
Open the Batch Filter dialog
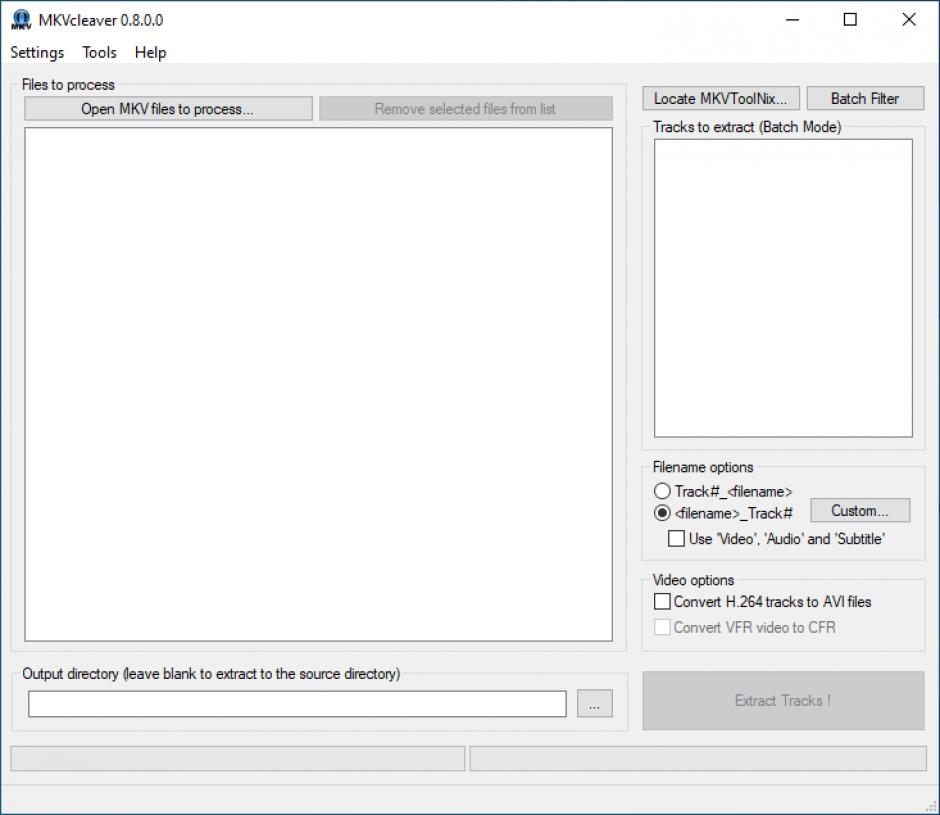click(865, 98)
